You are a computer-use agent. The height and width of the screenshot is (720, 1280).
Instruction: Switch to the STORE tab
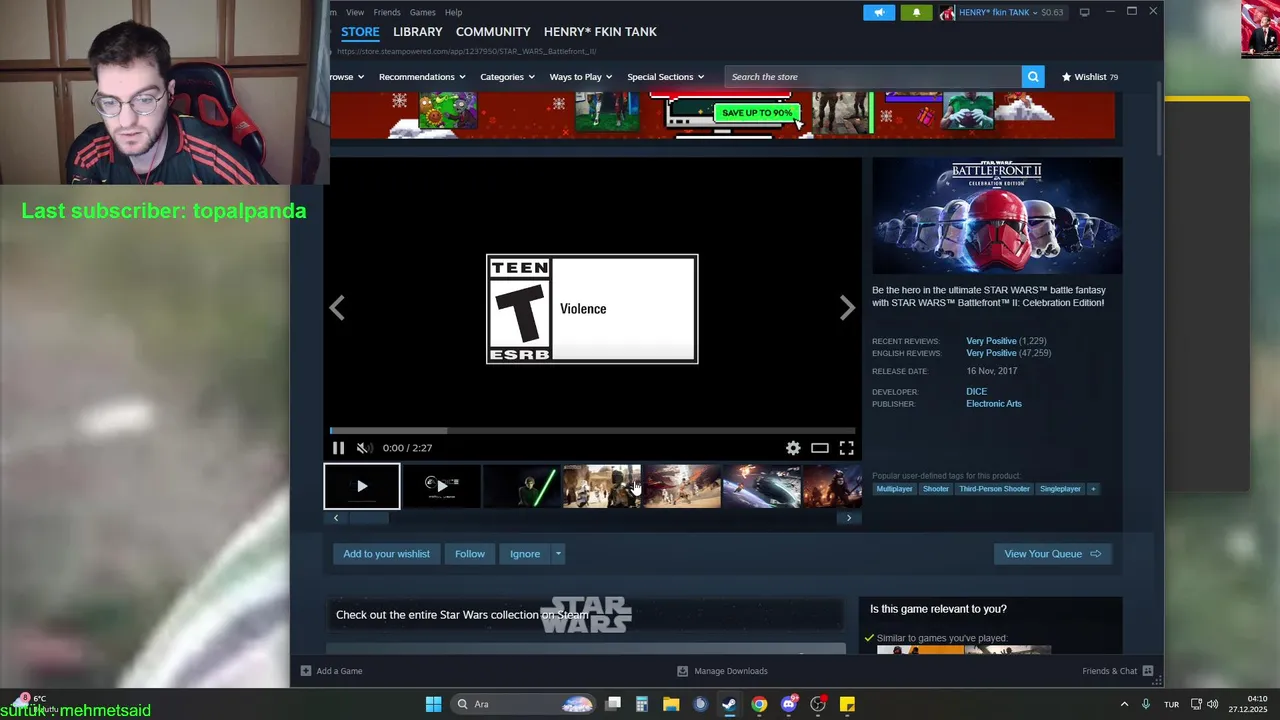(x=360, y=32)
